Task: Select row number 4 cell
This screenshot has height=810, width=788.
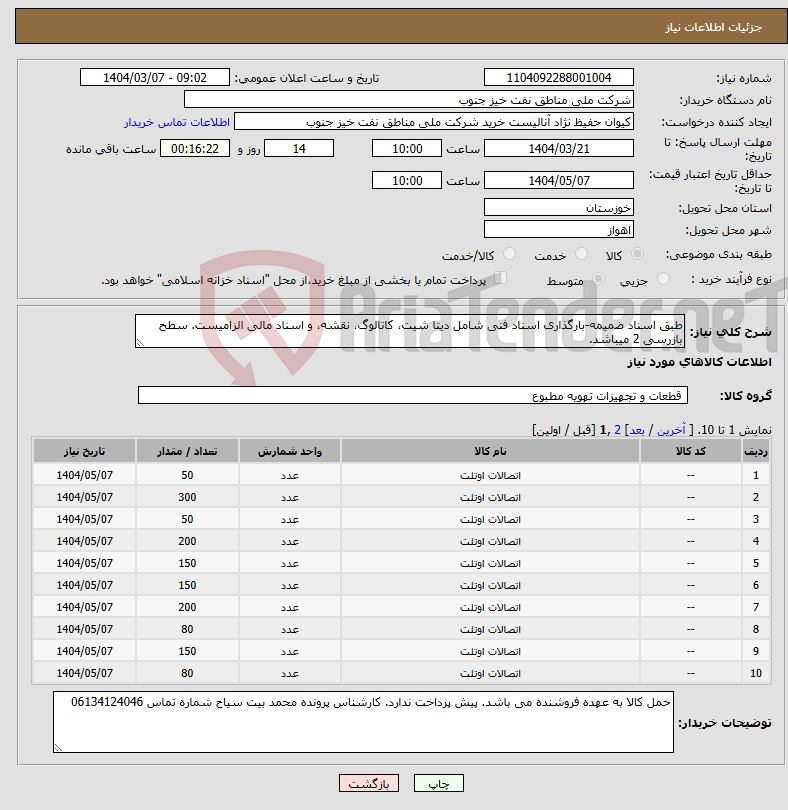Action: point(755,541)
